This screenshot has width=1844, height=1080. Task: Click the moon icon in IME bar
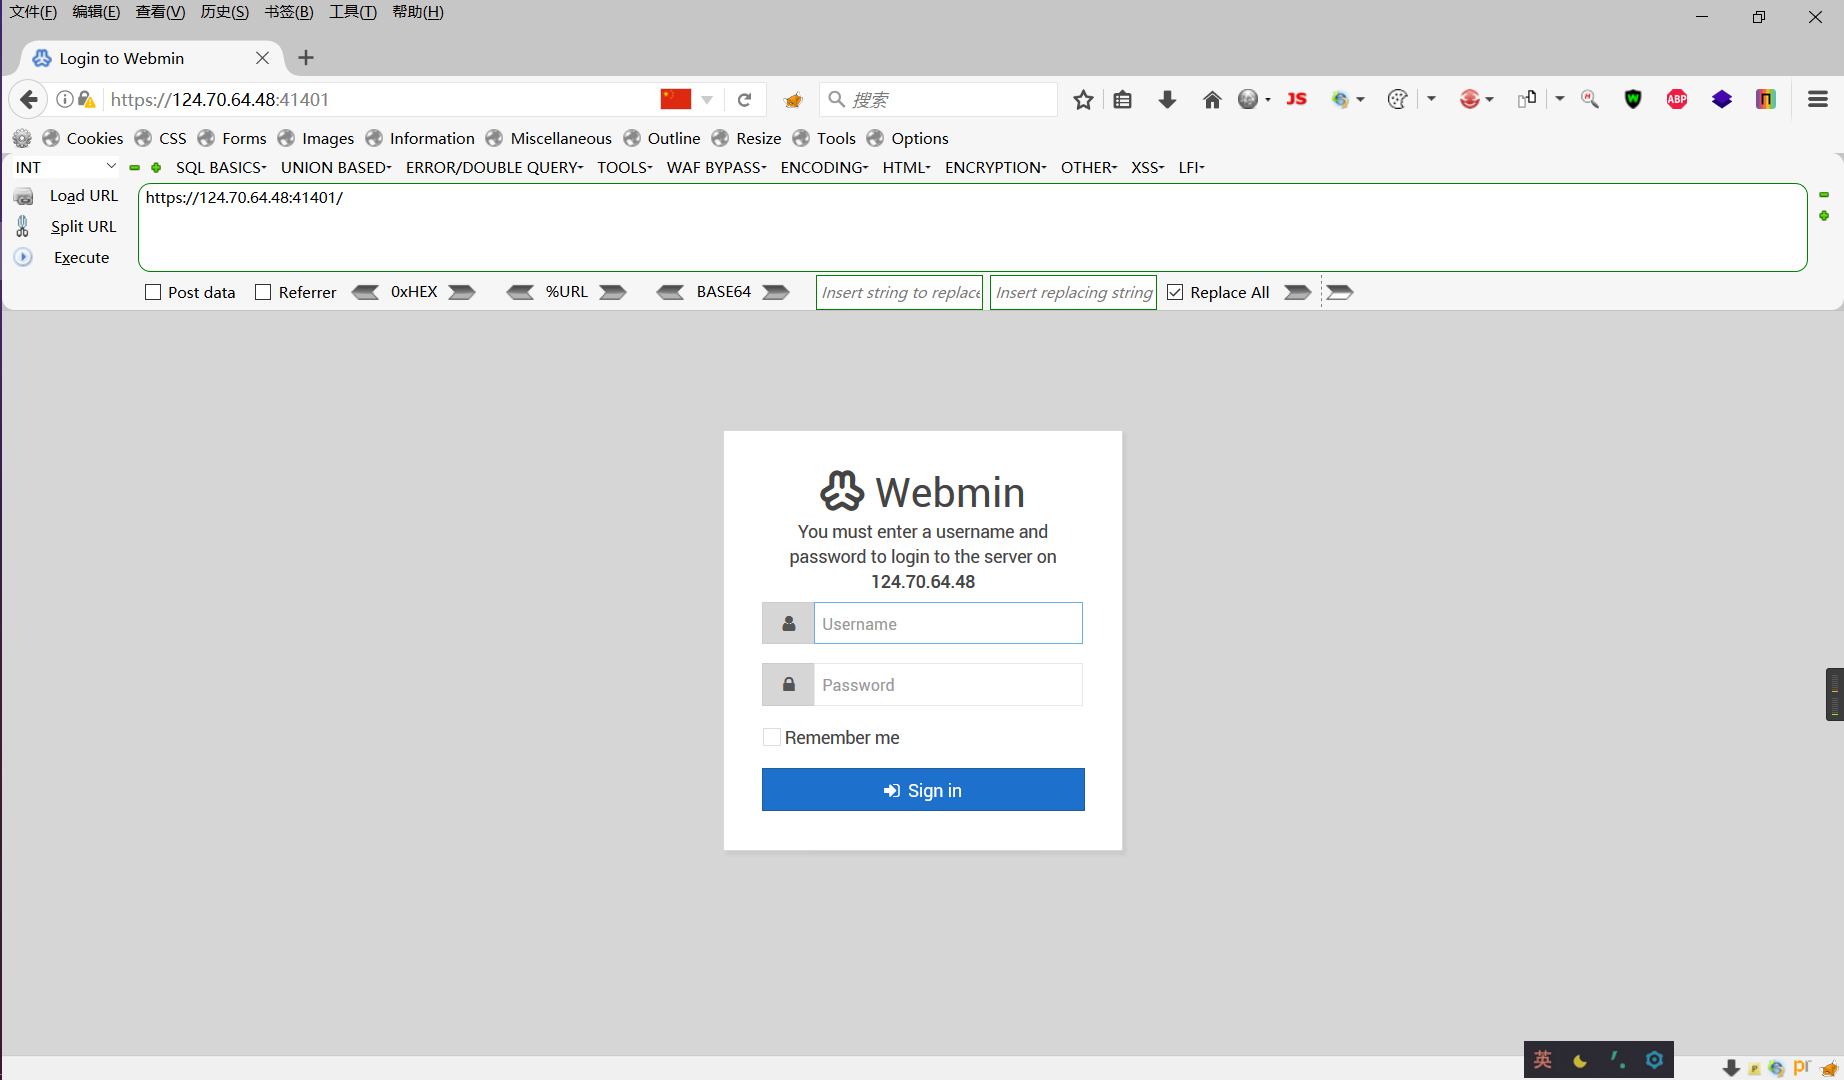point(1580,1061)
